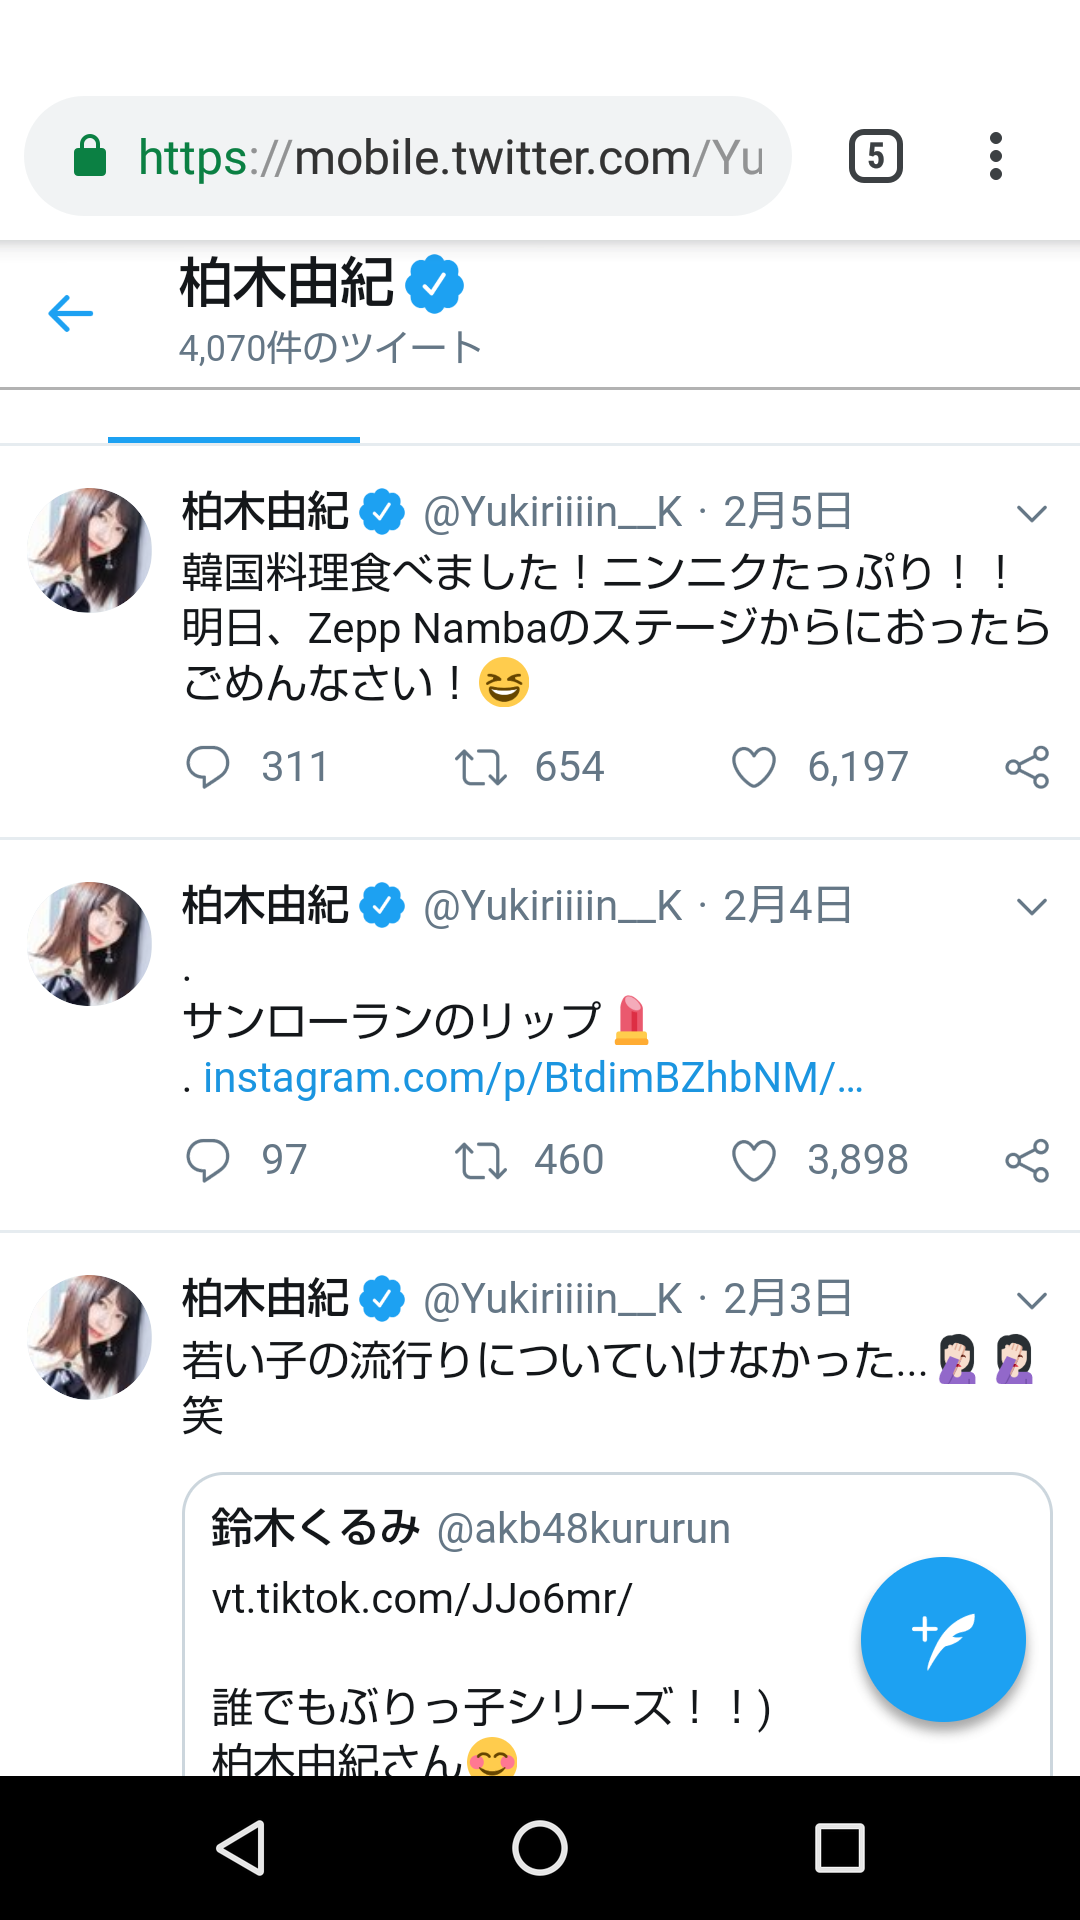Viewport: 1080px width, 1920px height.
Task: Tap the back arrow in the profile header
Action: (70, 314)
